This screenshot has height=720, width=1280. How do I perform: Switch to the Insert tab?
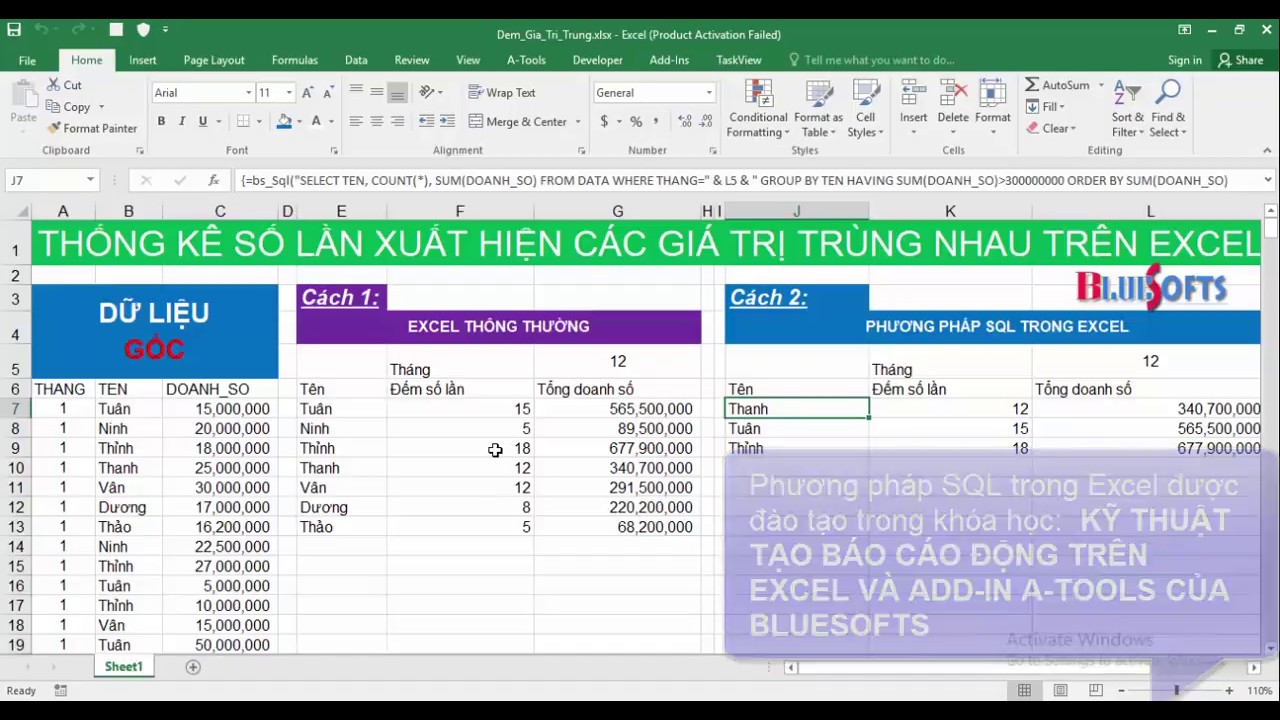click(143, 60)
